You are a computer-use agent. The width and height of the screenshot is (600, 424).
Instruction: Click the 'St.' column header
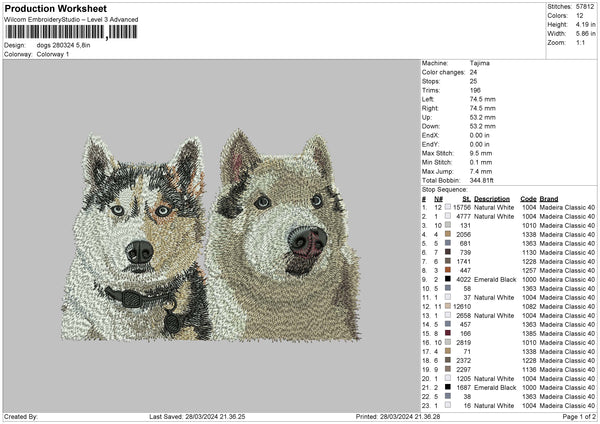(466, 199)
